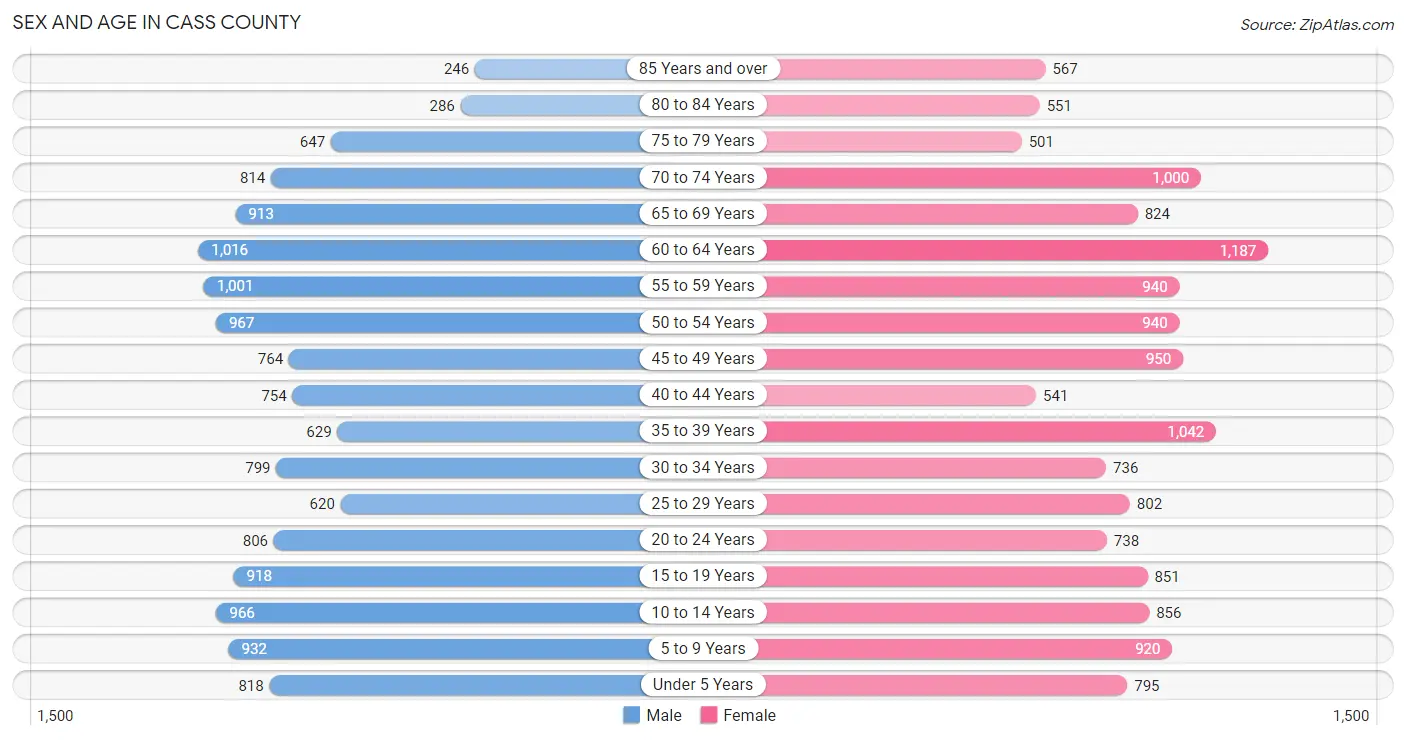Click the female bar showing 1,042
This screenshot has height=740, width=1406.
(960, 431)
